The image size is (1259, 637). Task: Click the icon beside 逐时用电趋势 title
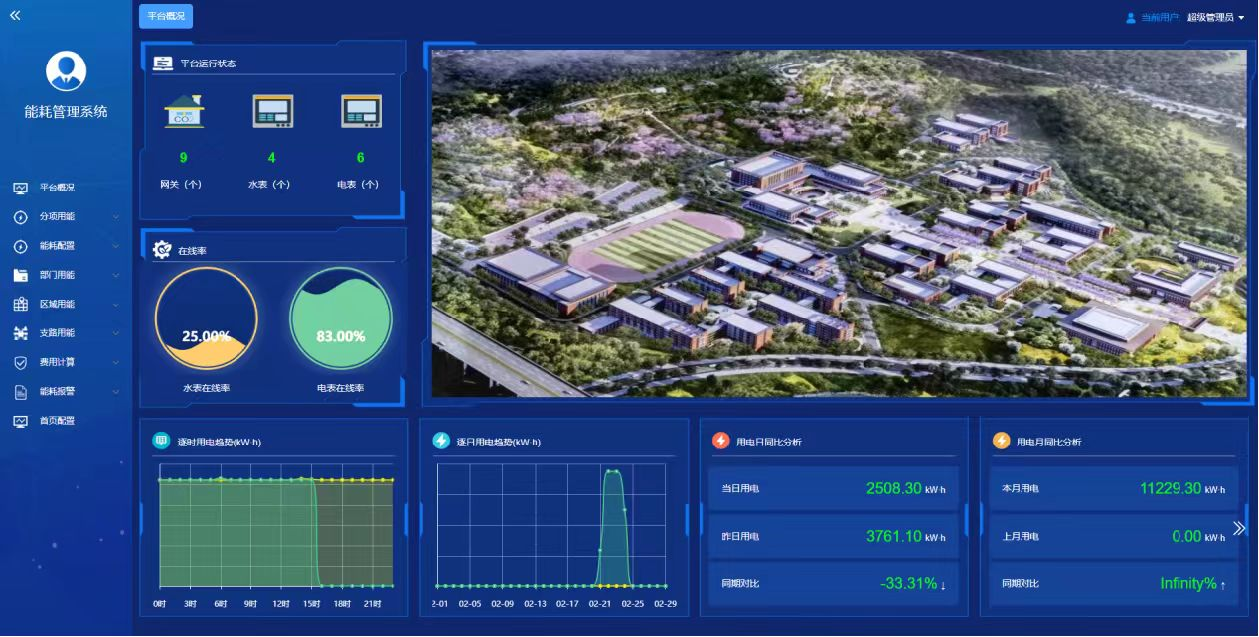click(161, 441)
